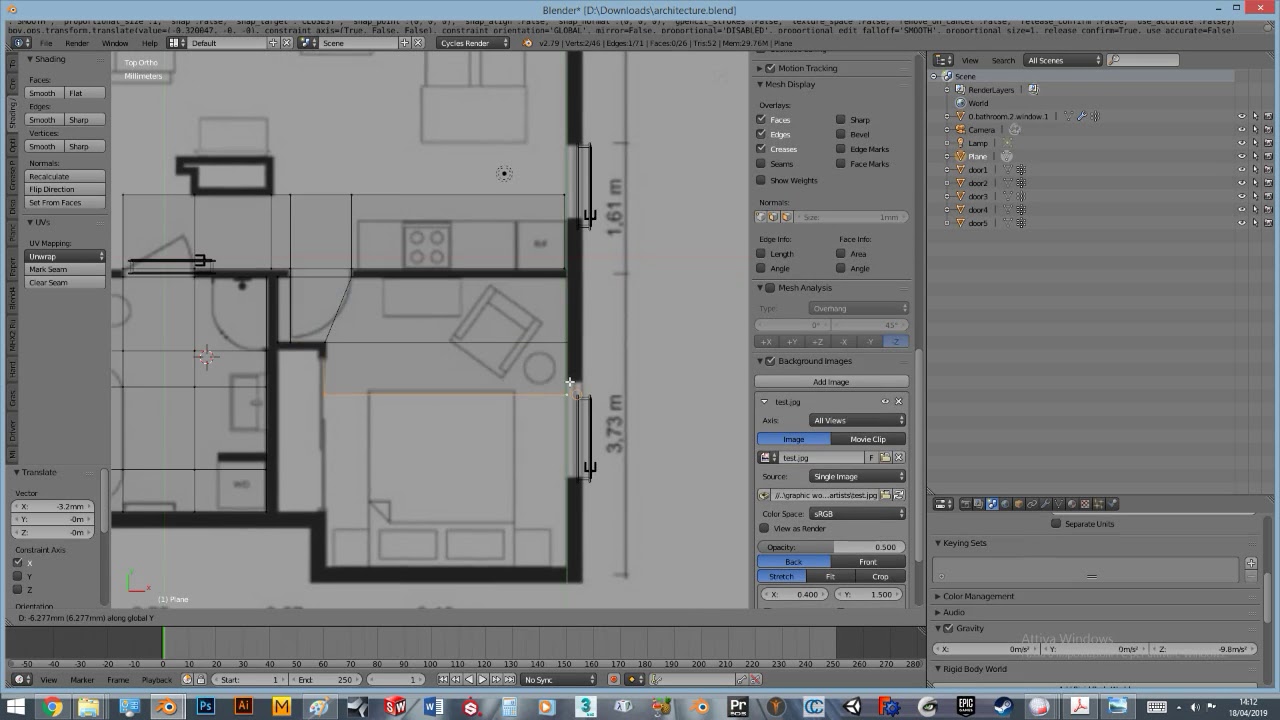This screenshot has width=1280, height=720.
Task: Disable Faces overlay checkbox
Action: 761,120
